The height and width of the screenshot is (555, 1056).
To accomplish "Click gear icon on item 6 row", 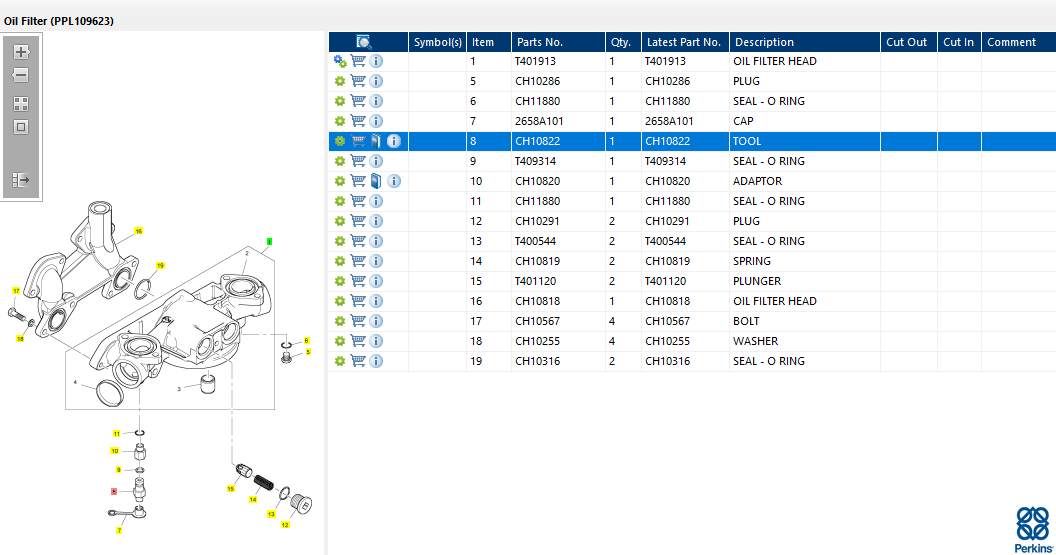I will 340,101.
